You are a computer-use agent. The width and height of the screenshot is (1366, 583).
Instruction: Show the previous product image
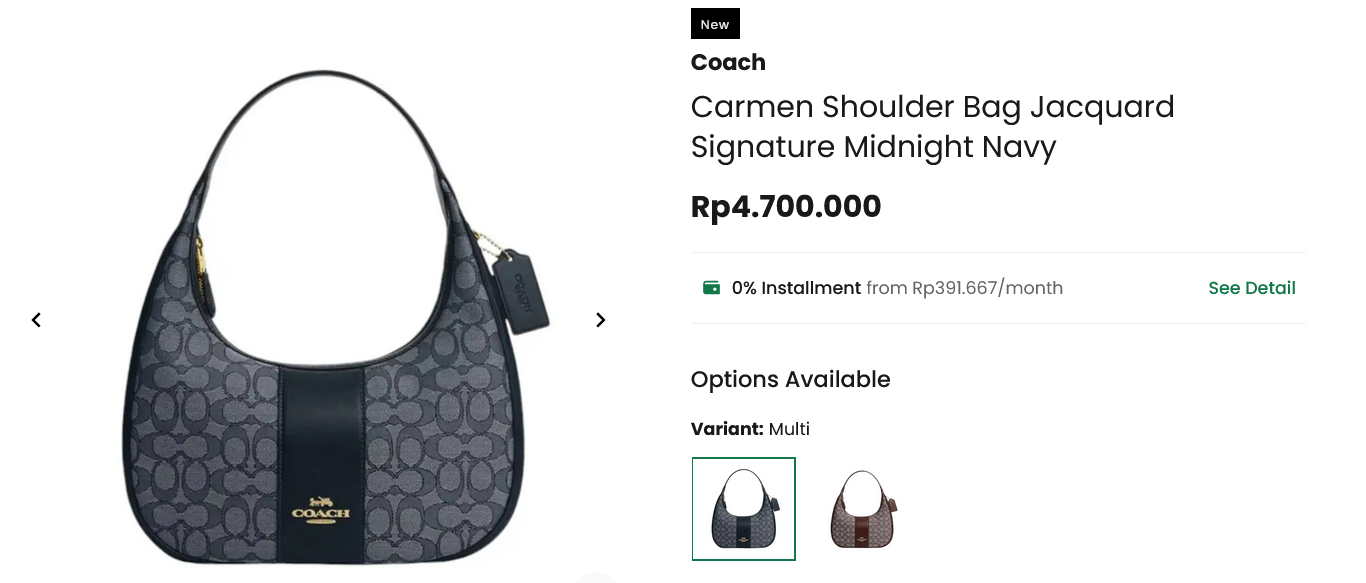pyautogui.click(x=36, y=320)
